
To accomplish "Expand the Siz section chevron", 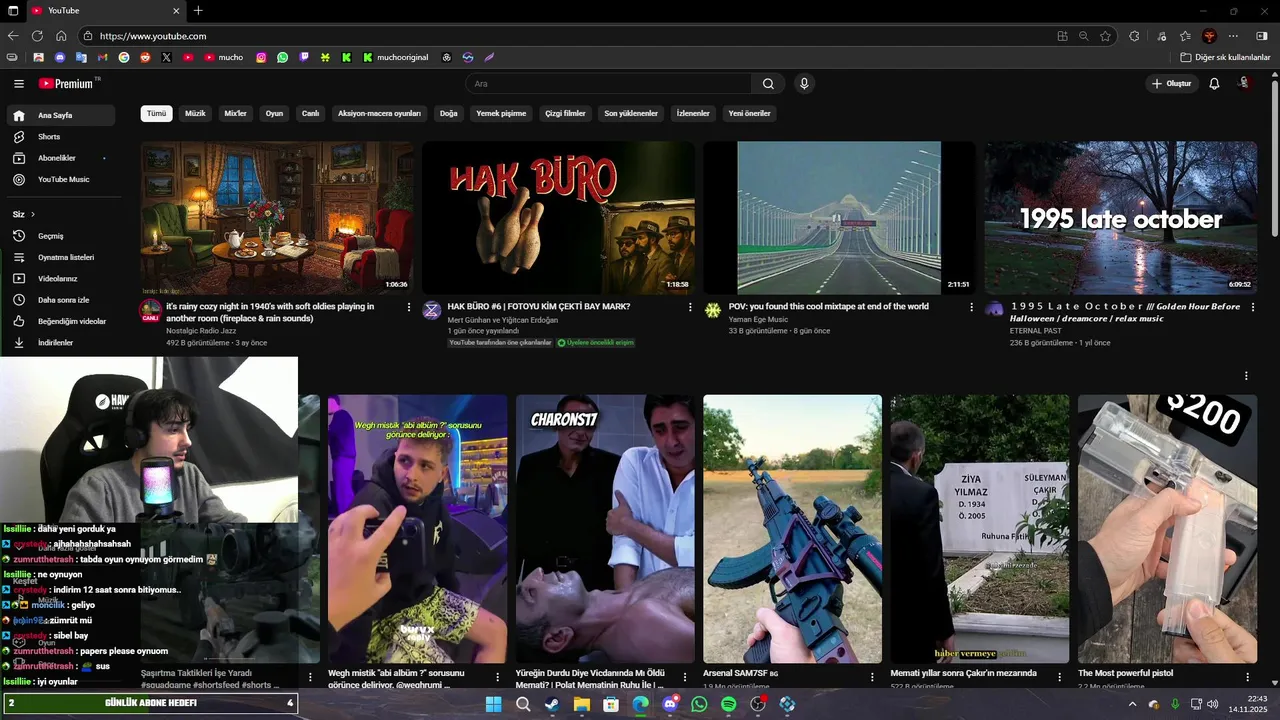I will coord(32,214).
